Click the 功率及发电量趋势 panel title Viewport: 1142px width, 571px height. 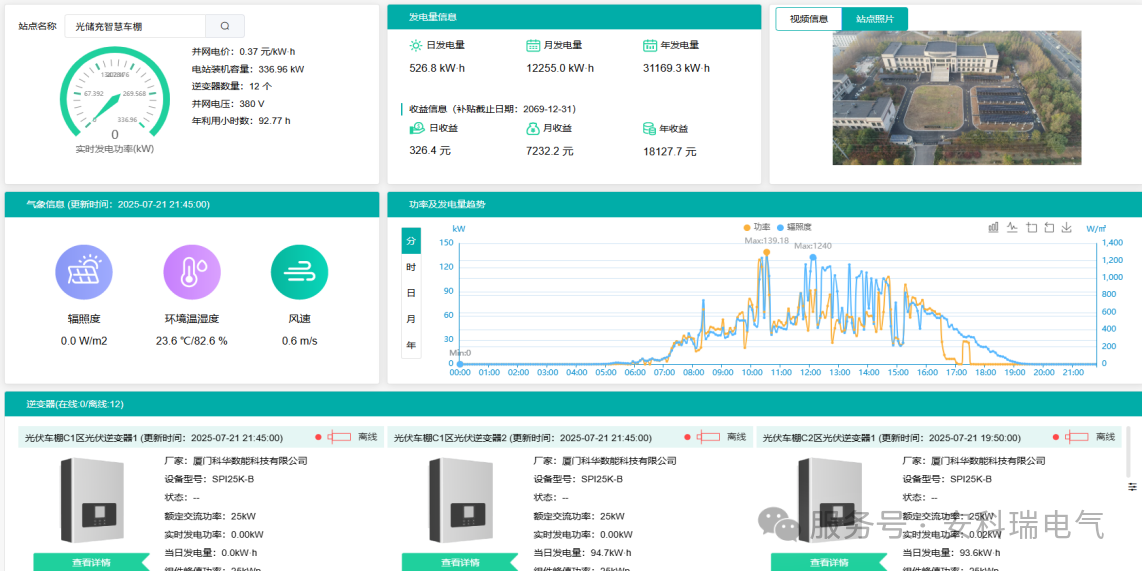[x=447, y=205]
